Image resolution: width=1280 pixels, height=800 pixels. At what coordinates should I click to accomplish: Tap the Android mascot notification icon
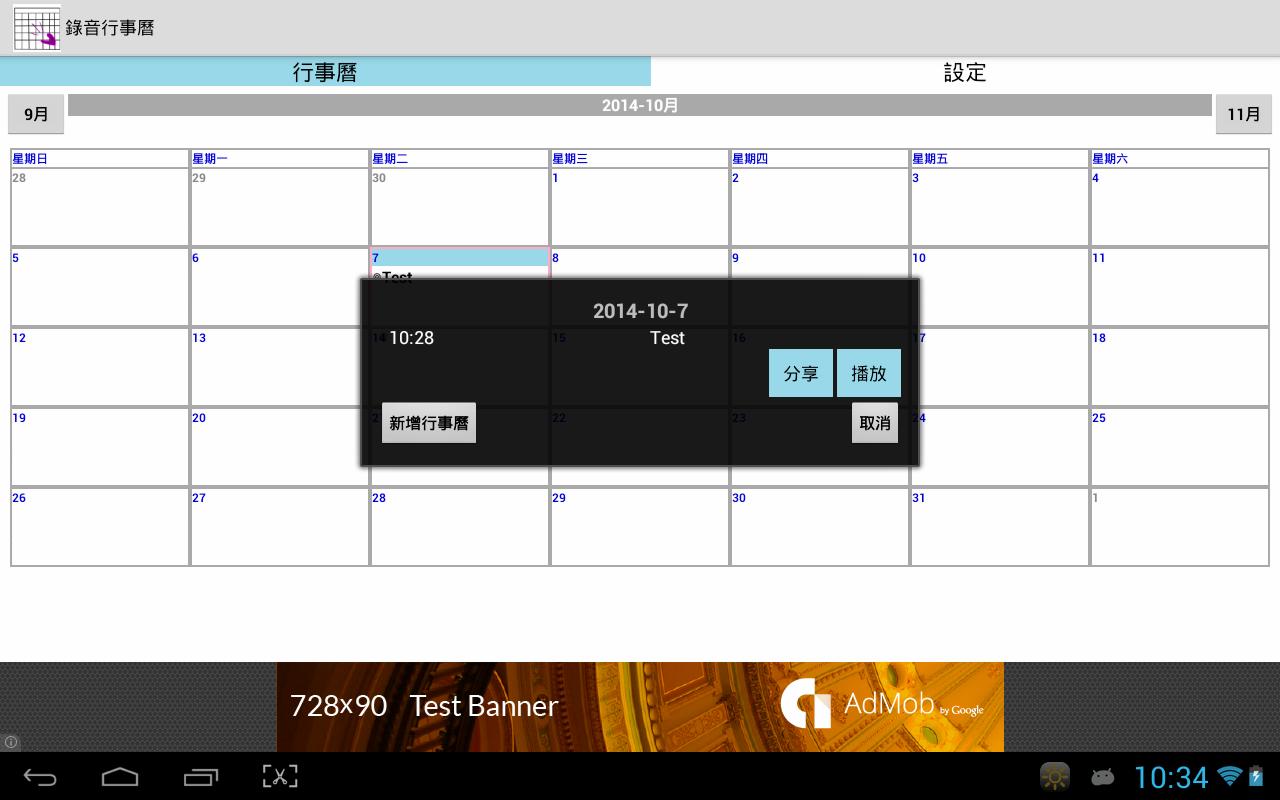coord(1103,776)
